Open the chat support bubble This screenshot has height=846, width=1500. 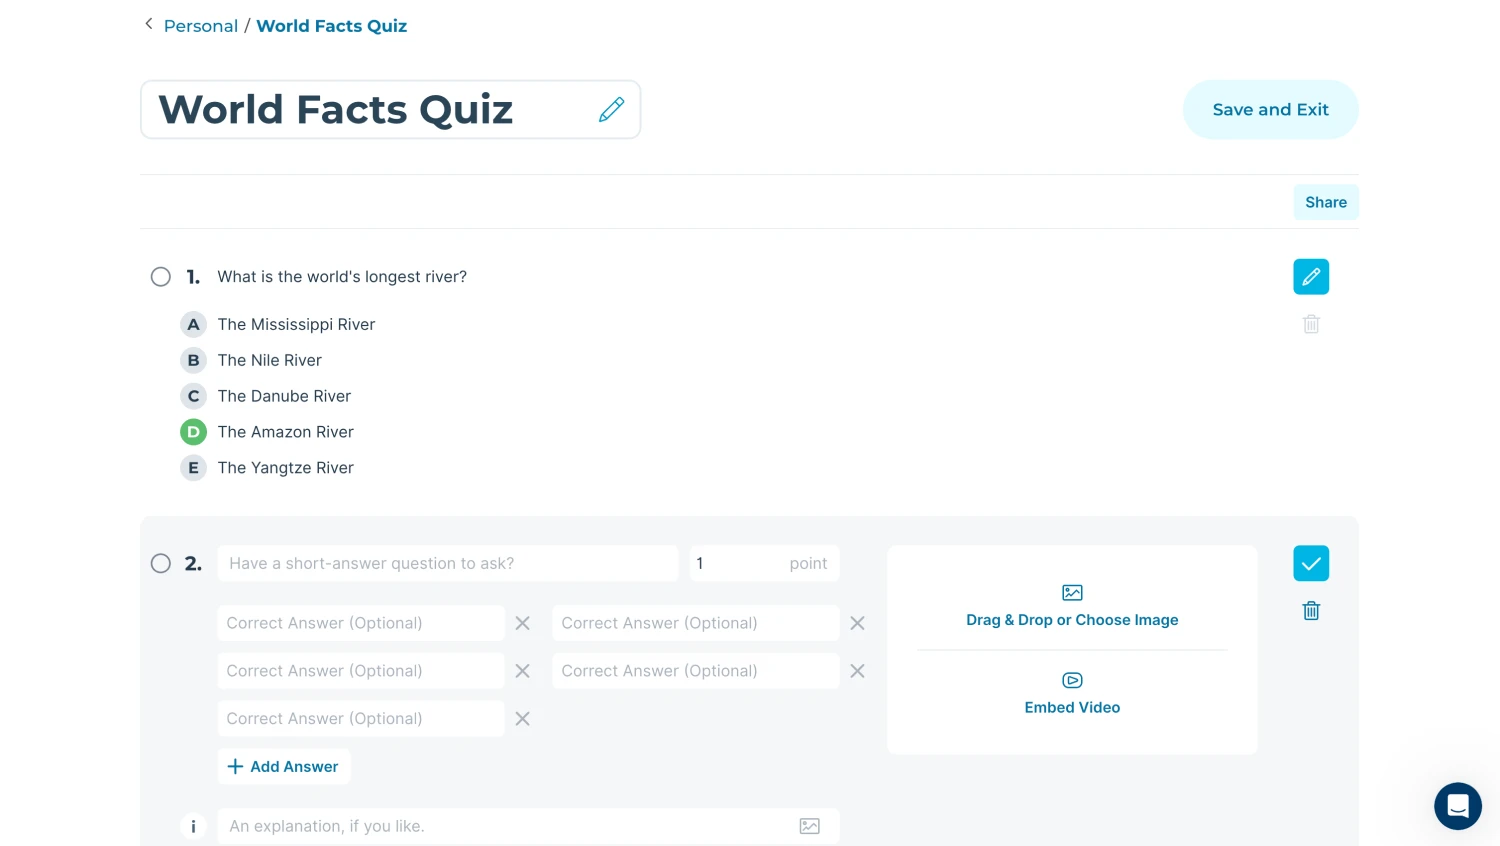tap(1457, 806)
